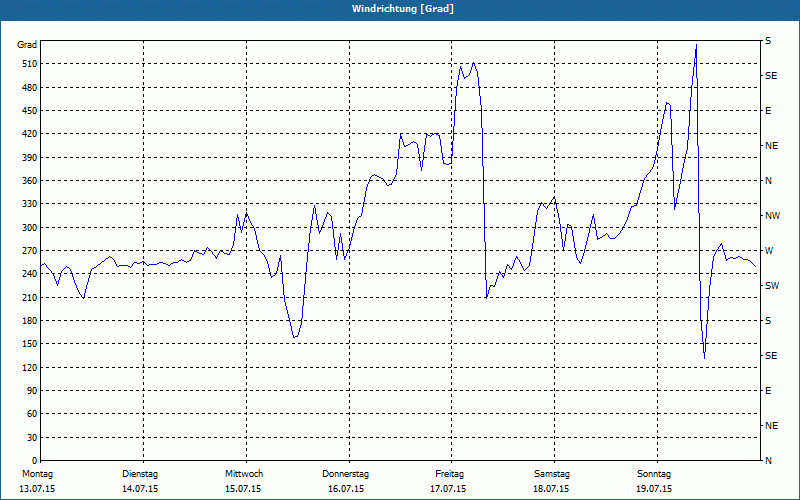Click the 510 y-axis label
This screenshot has width=800, height=500.
(x=30, y=64)
